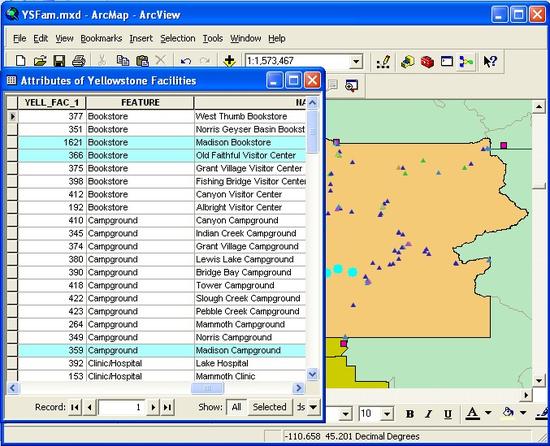
Task: Open the fill color dropdown arrow
Action: click(x=523, y=413)
